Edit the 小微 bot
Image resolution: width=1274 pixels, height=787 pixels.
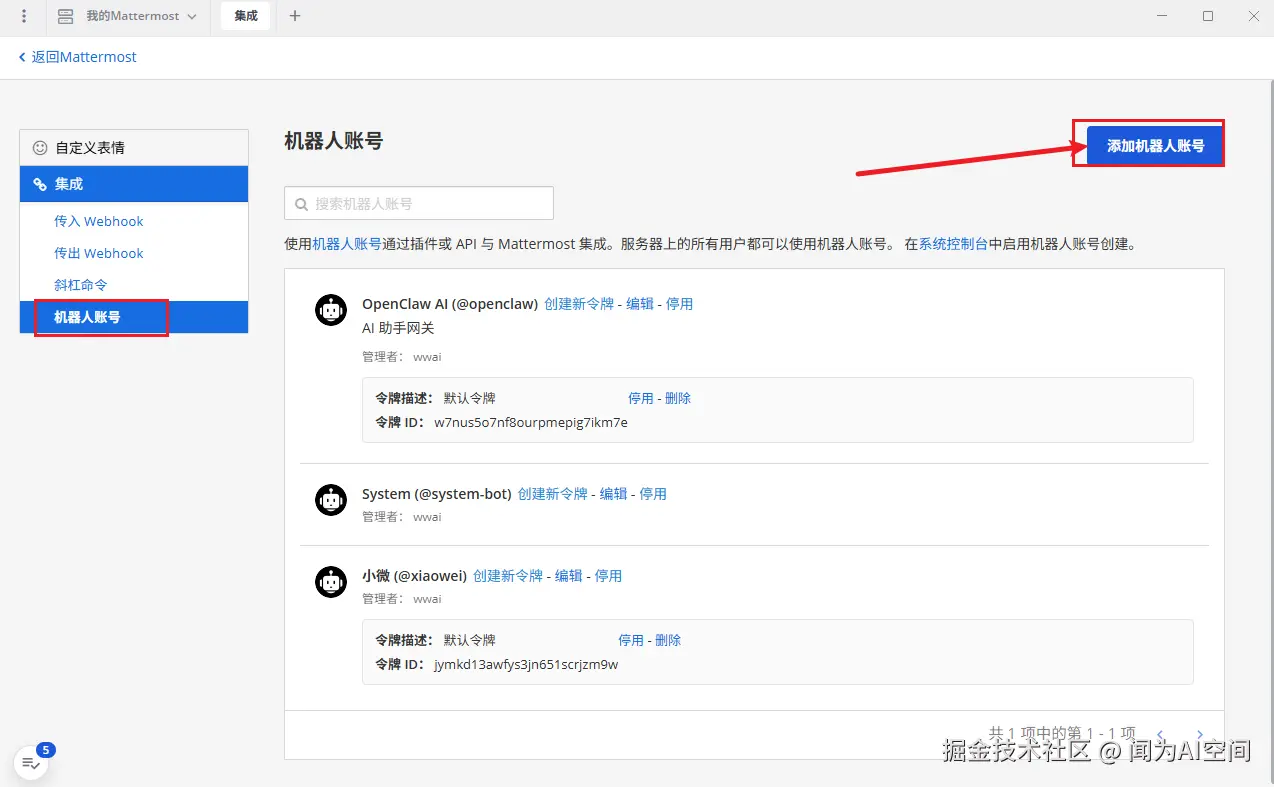(569, 576)
